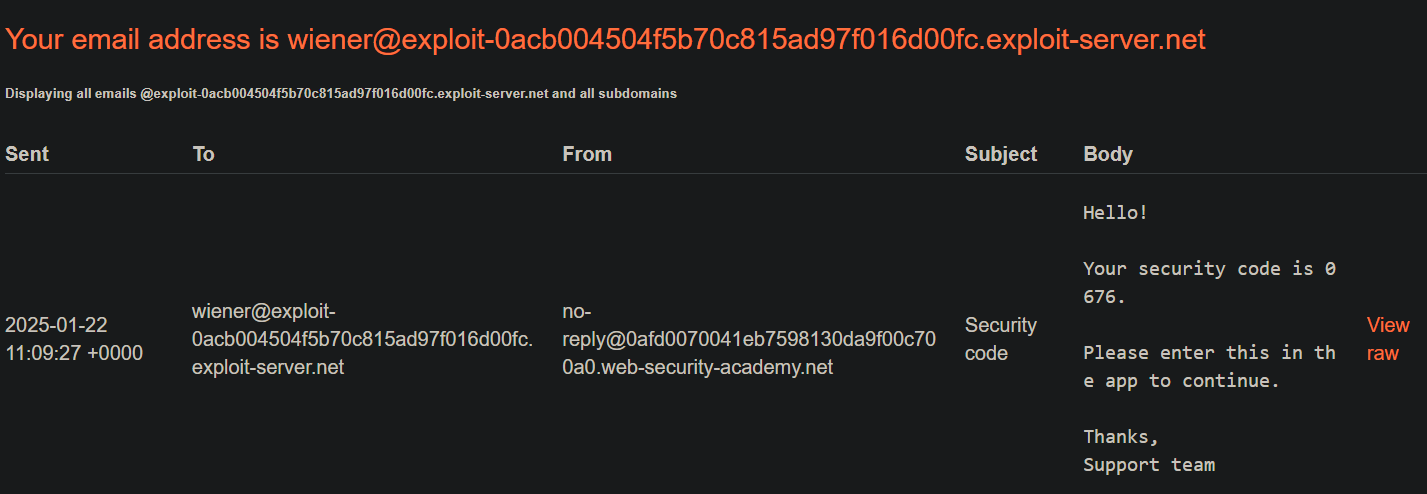The width and height of the screenshot is (1427, 494).
Task: Click the 2025-01-22 sent date
Action: pyautogui.click(x=56, y=325)
